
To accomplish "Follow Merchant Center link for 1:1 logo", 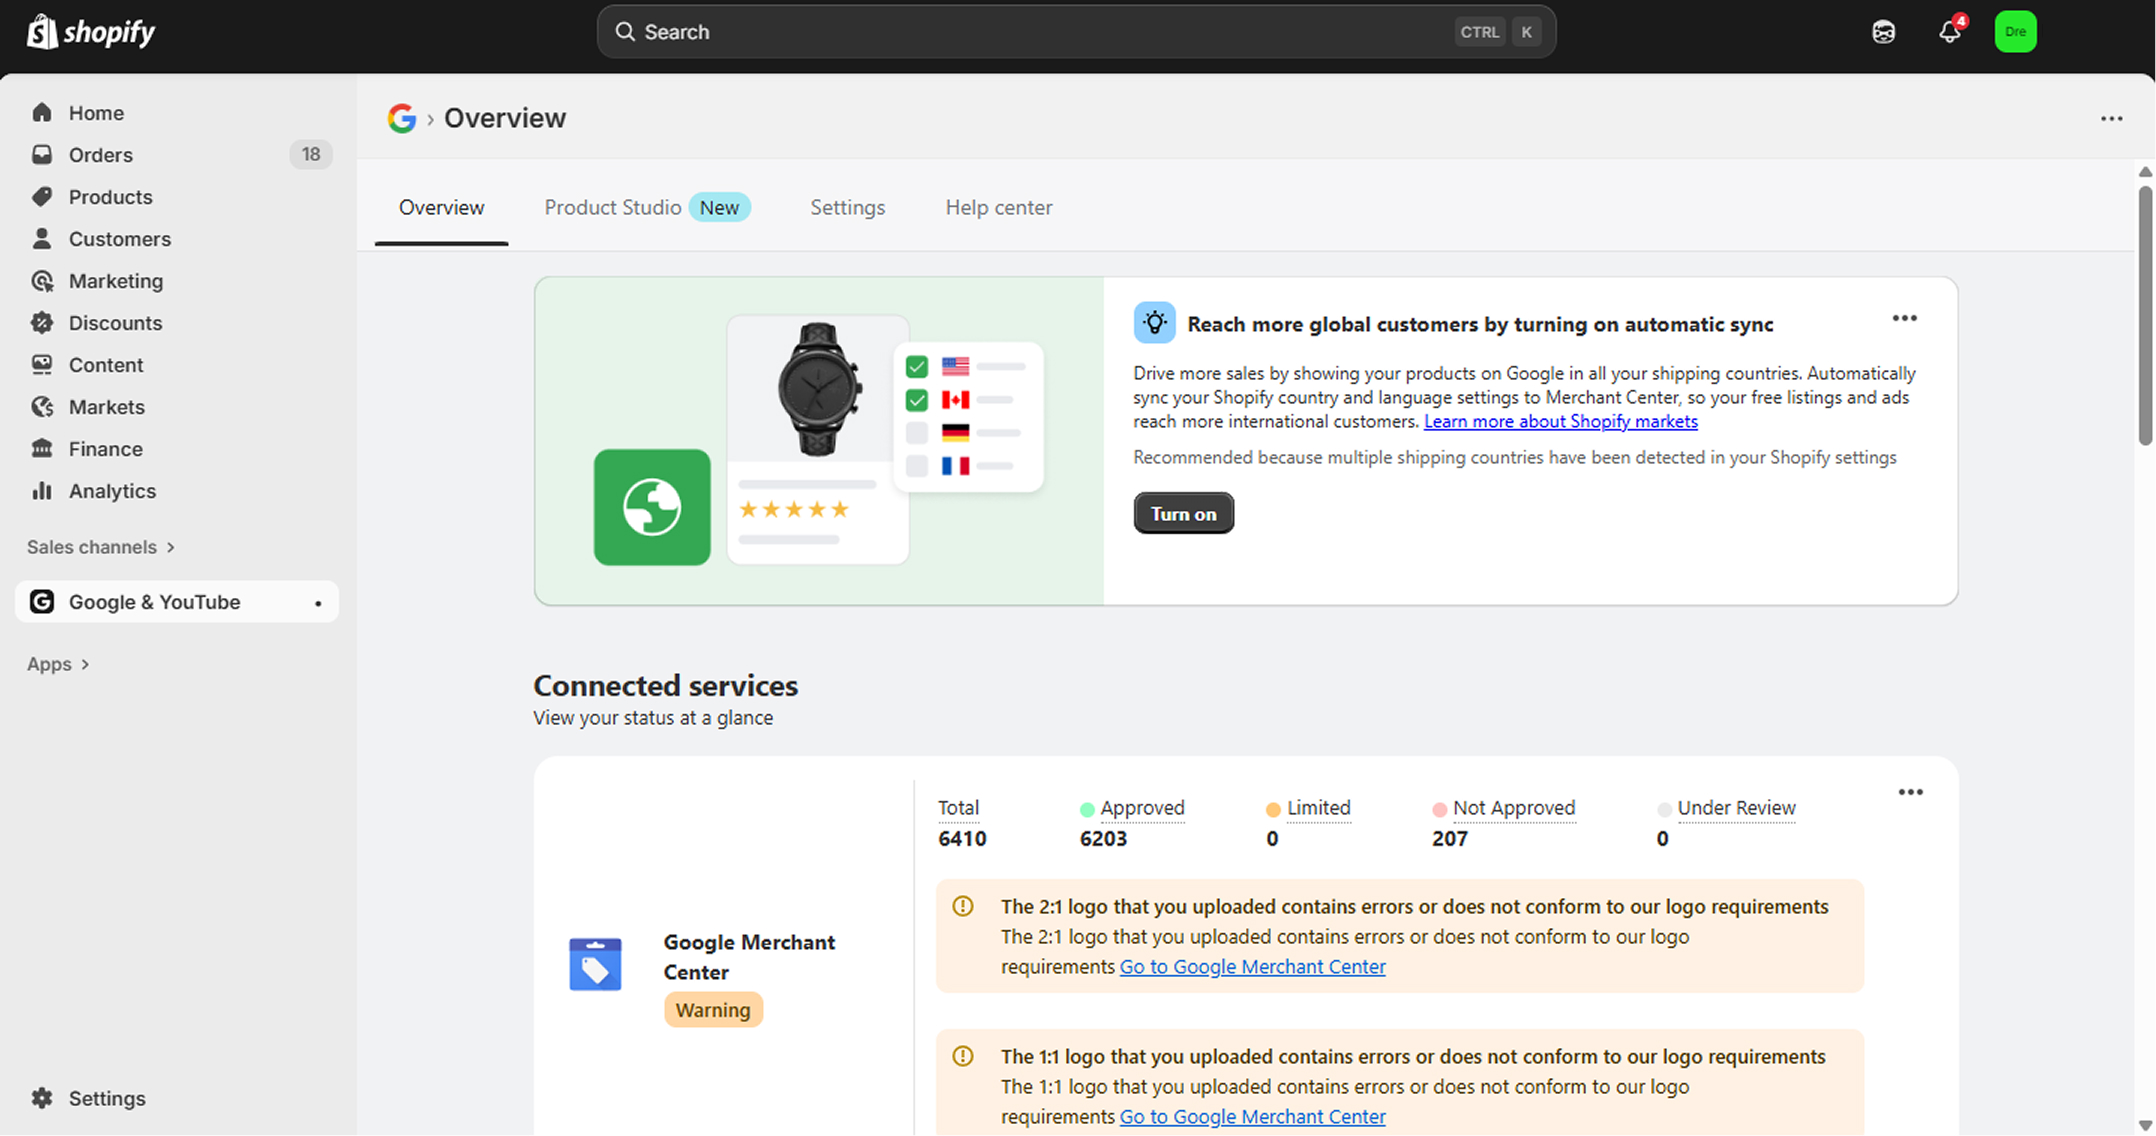I will pos(1252,1116).
